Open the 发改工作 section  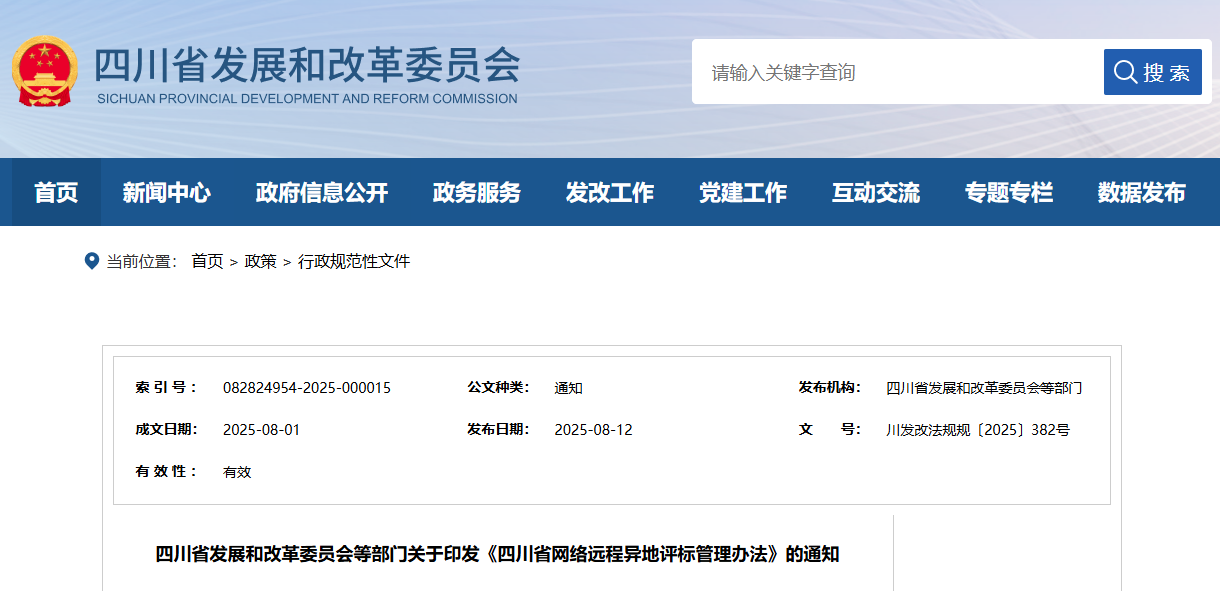point(611,192)
